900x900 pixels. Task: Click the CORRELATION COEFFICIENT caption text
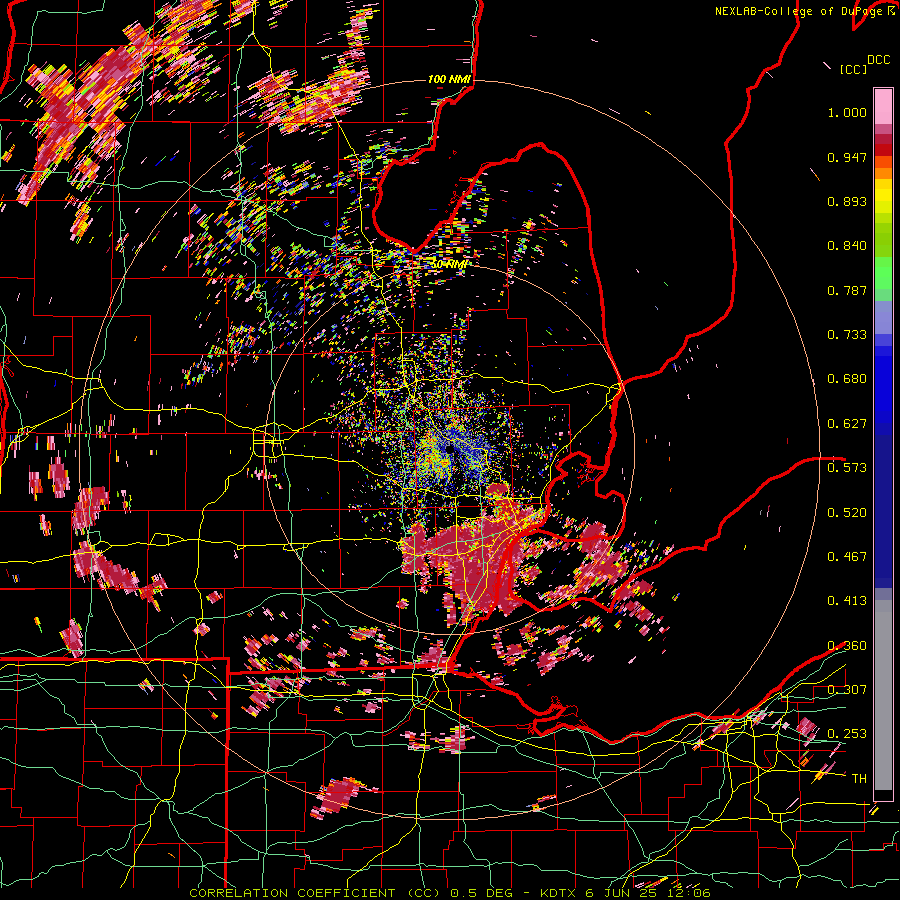click(292, 893)
